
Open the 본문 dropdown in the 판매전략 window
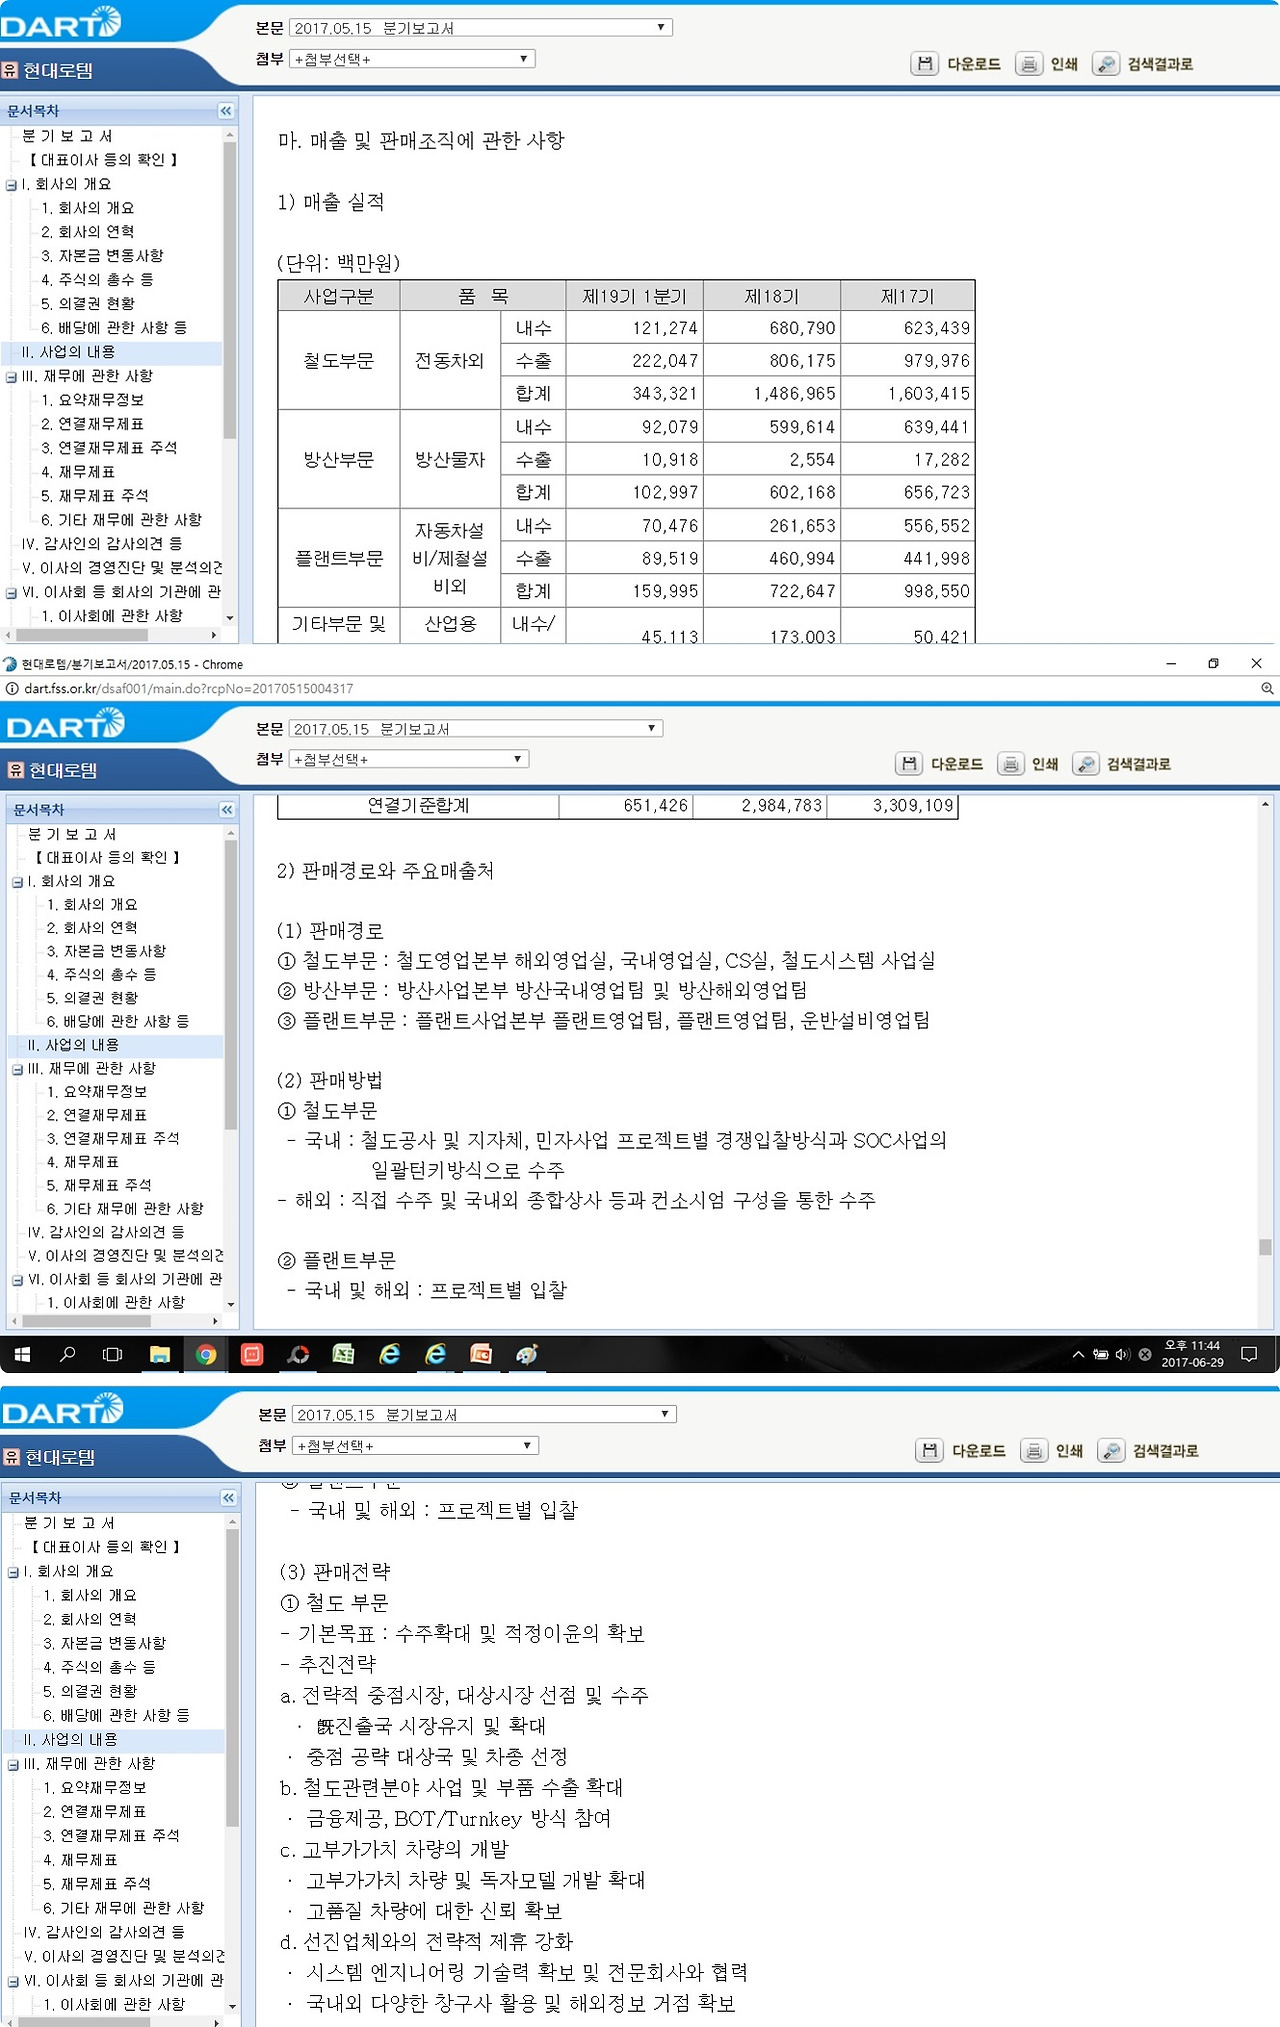[484, 1415]
